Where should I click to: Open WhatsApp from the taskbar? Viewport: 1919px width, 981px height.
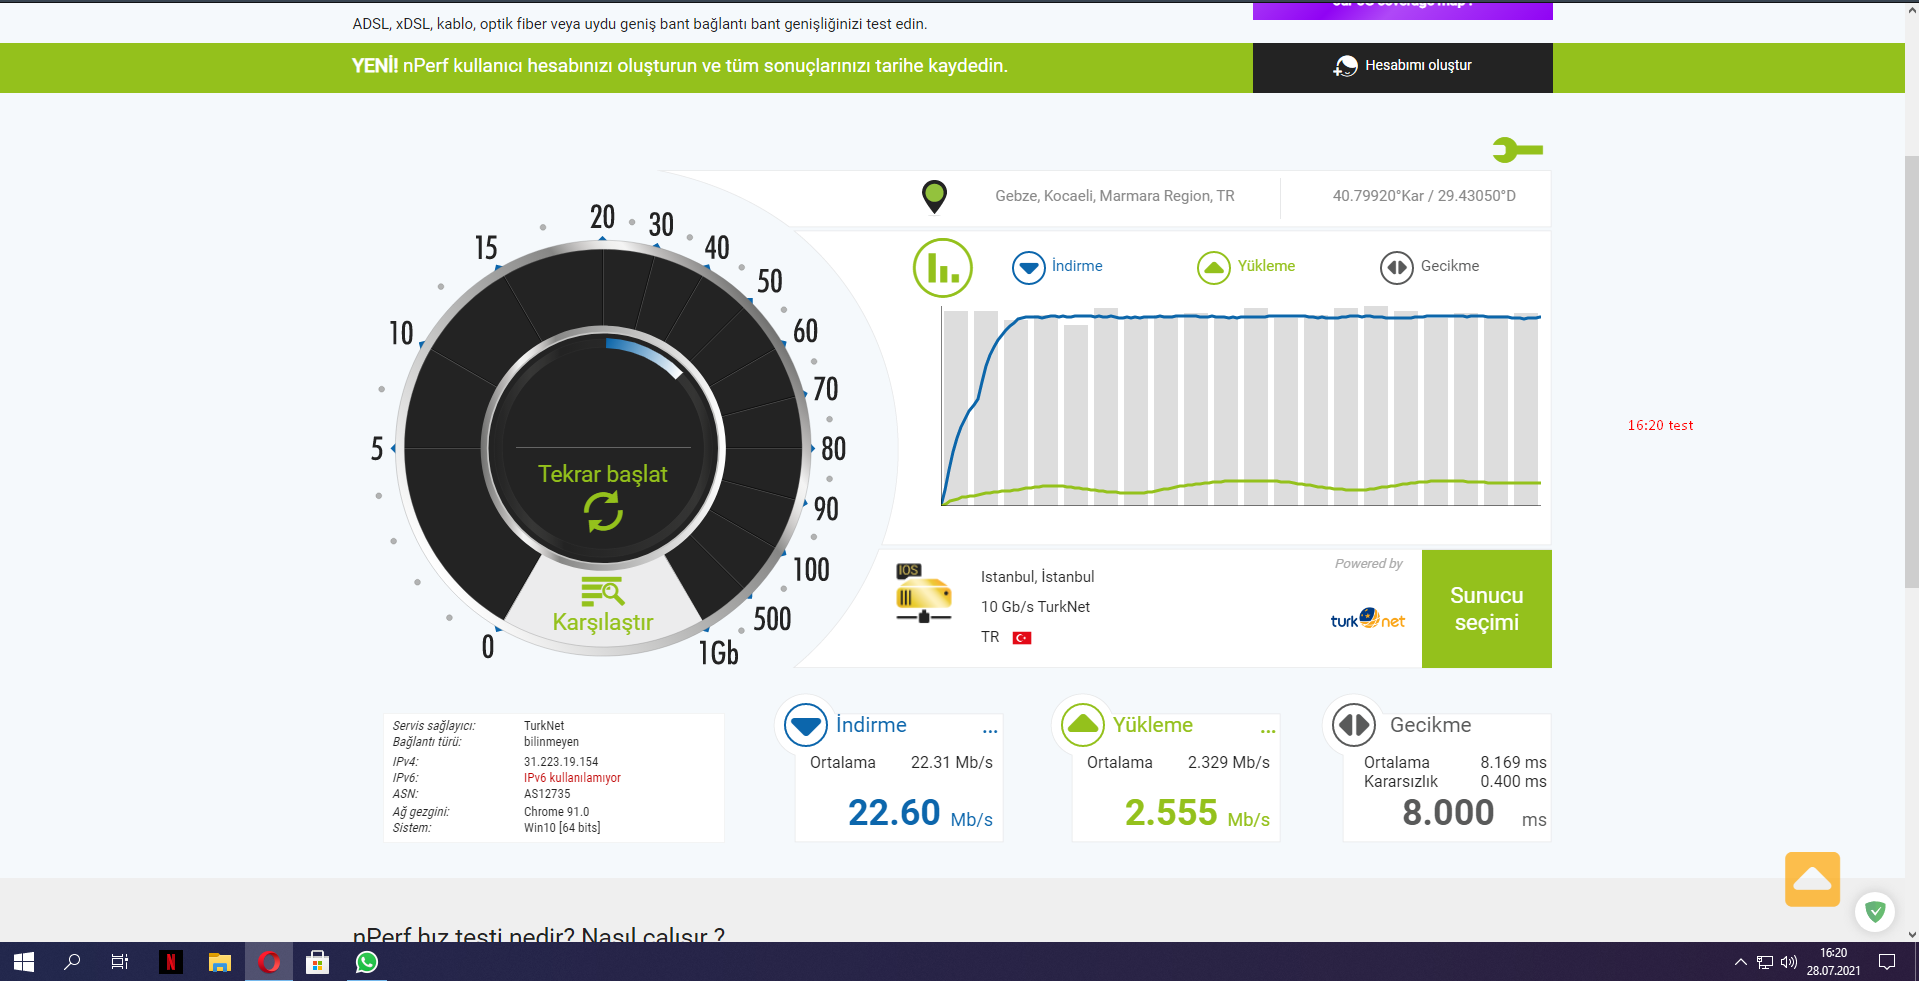pyautogui.click(x=367, y=962)
